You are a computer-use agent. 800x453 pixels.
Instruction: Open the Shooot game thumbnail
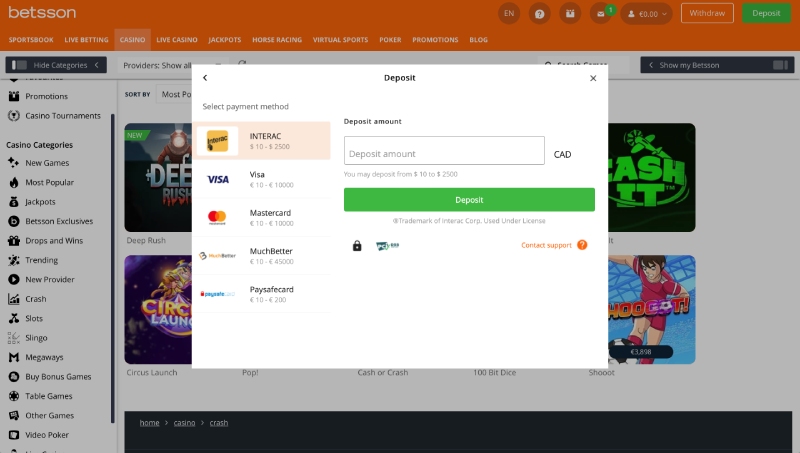[652, 310]
